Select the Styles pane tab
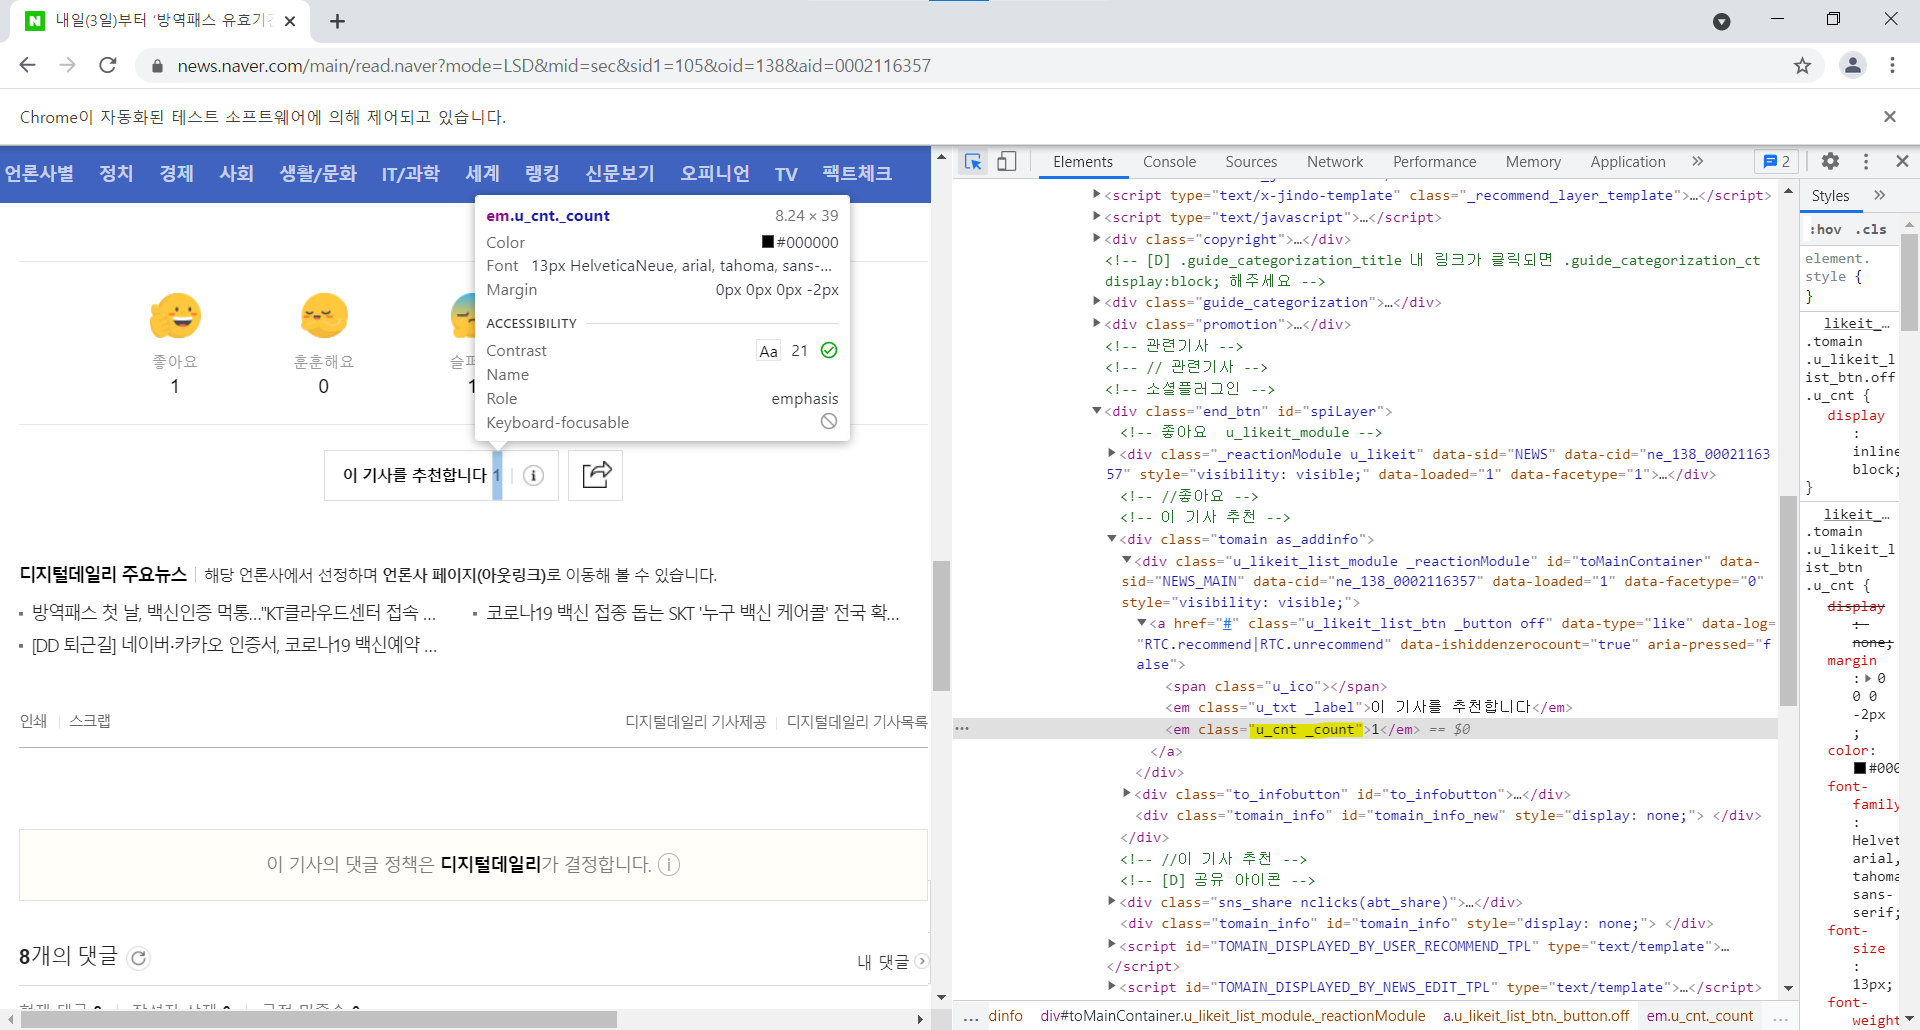 pos(1831,196)
